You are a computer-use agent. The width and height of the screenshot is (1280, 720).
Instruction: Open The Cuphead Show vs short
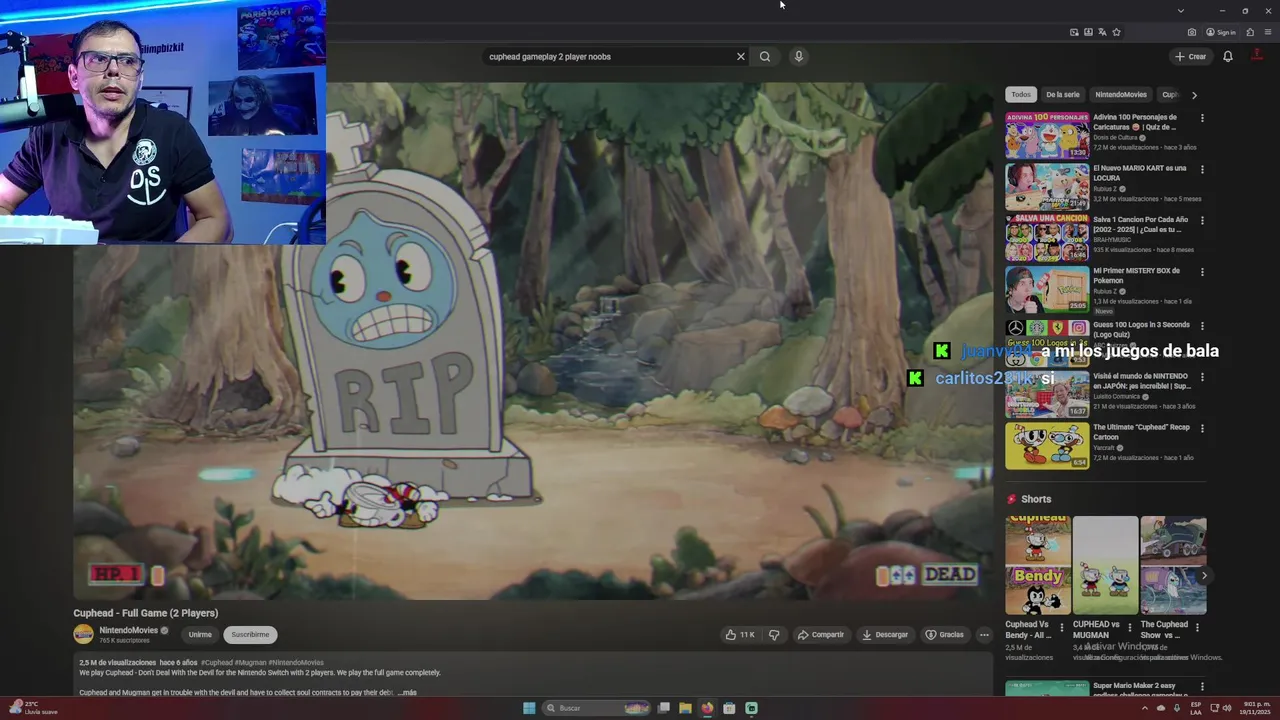[1173, 565]
